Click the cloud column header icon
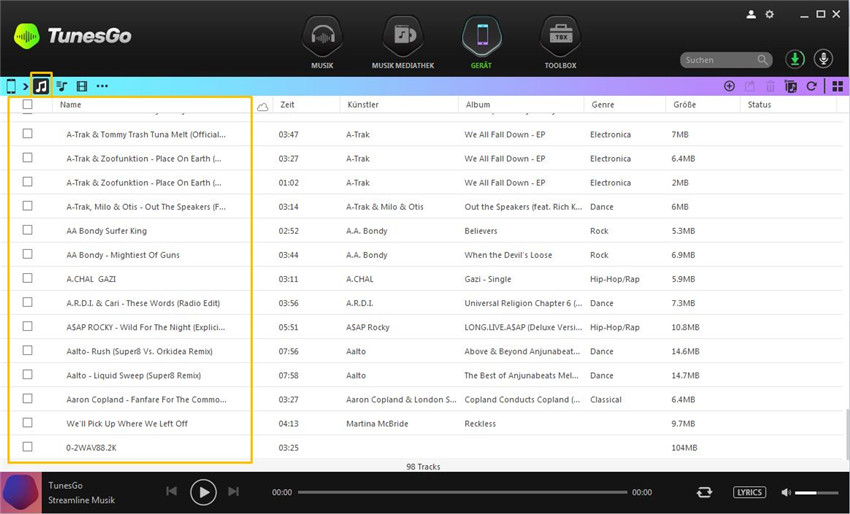 [x=262, y=107]
